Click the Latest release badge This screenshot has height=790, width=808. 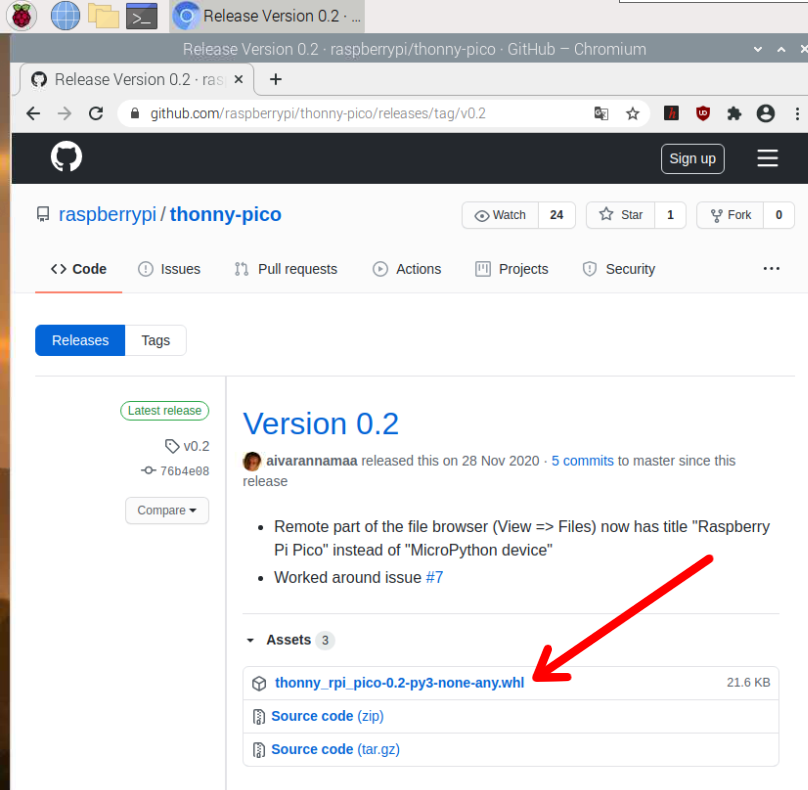[164, 411]
